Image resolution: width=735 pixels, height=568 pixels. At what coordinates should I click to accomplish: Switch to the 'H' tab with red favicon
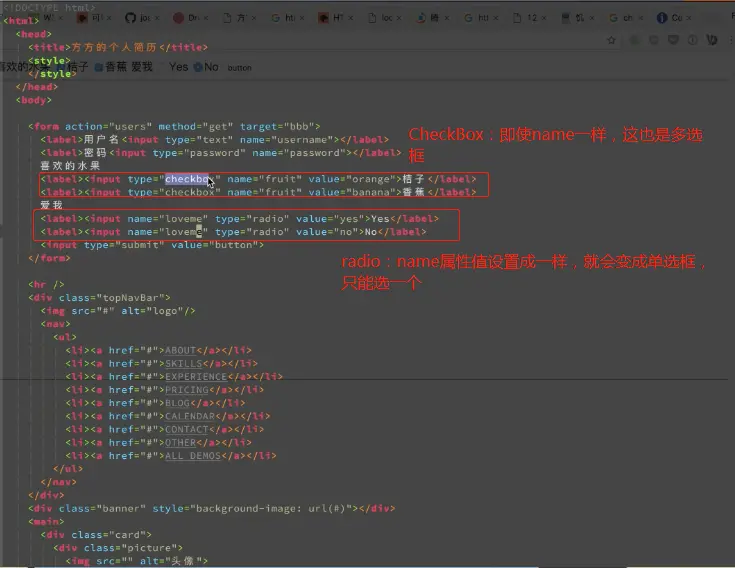point(336,18)
